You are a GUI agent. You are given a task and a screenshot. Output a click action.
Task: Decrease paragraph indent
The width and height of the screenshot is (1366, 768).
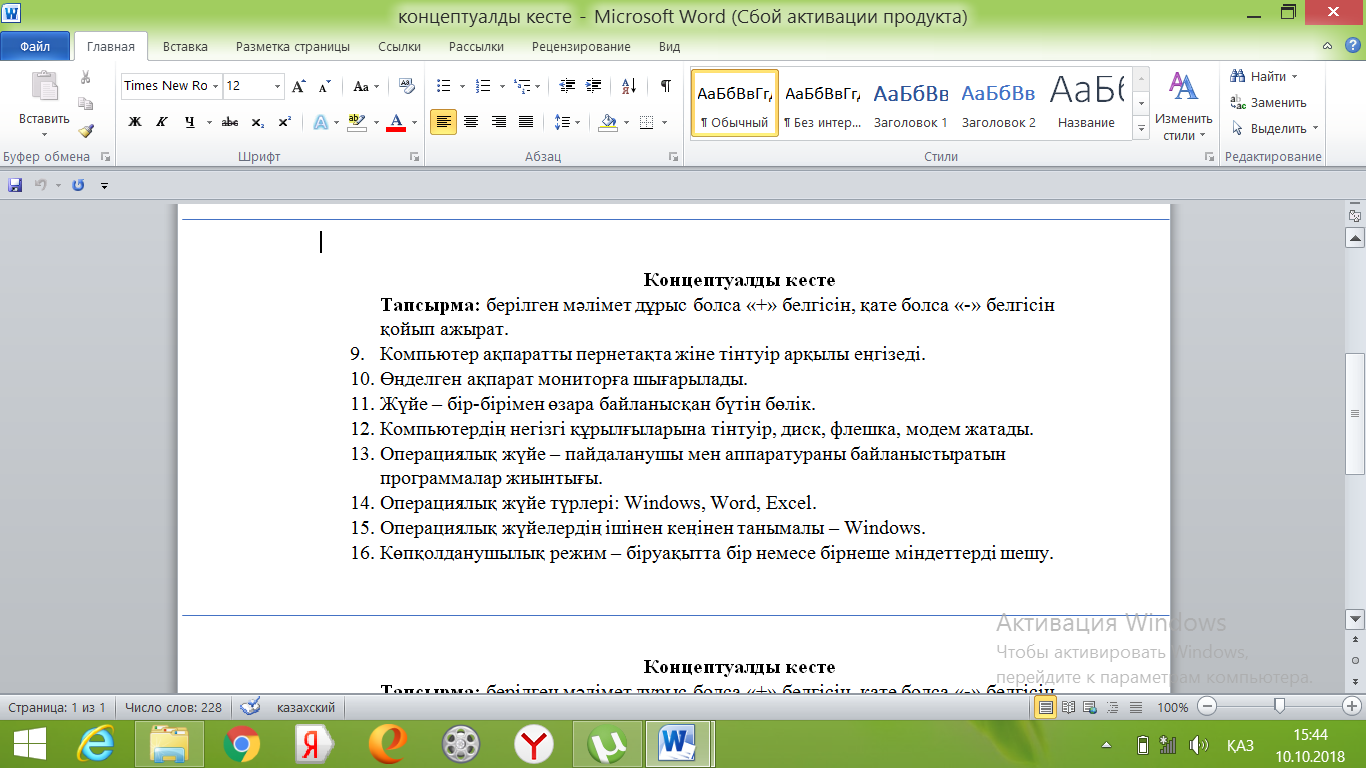[568, 86]
